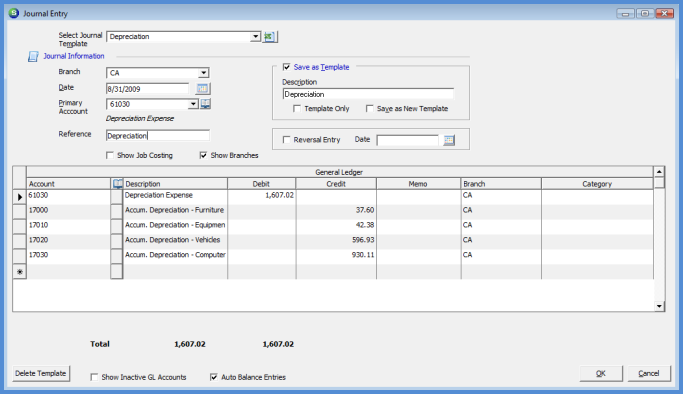The image size is (683, 394).
Task: Open the calendar picker for the journal Date
Action: [x=202, y=88]
